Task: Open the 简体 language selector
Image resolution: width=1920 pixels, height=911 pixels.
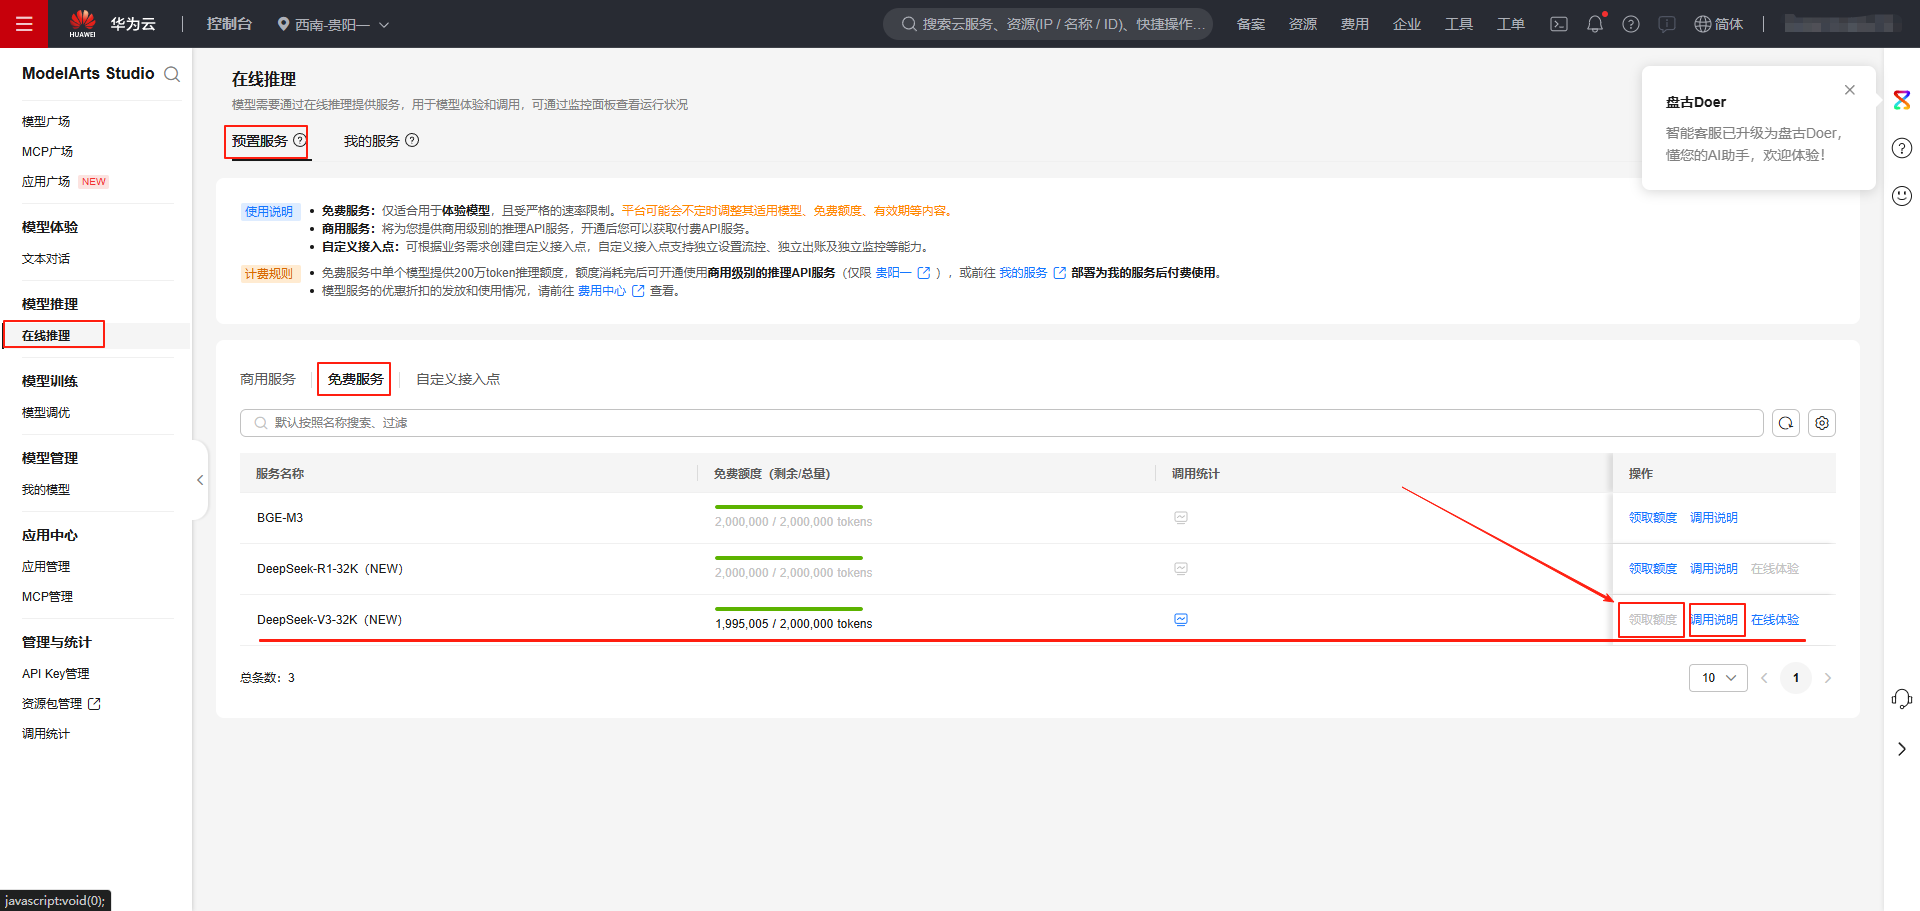Action: click(1718, 24)
